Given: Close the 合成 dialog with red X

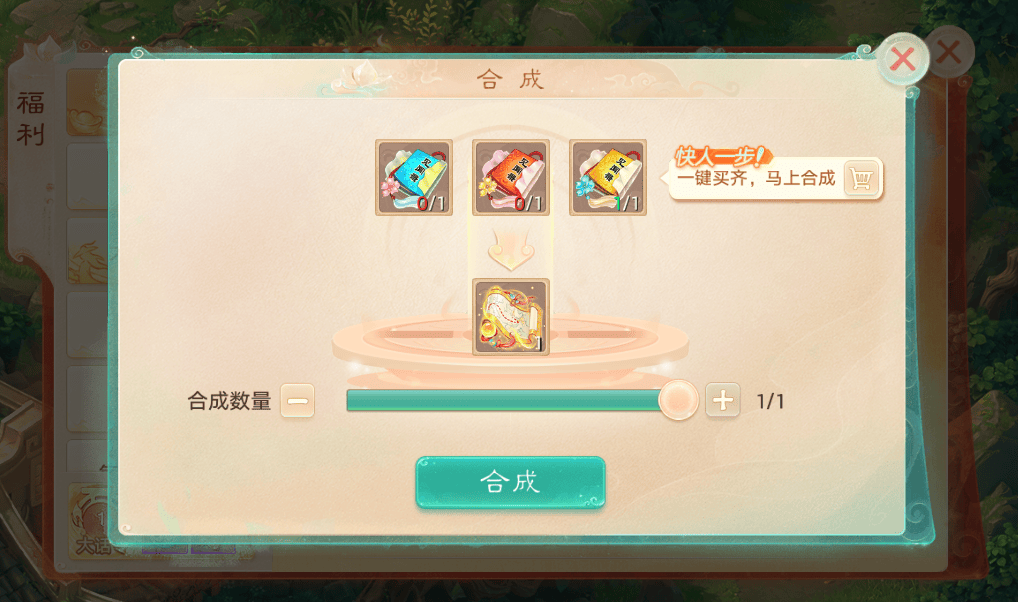Looking at the screenshot, I should [x=902, y=59].
